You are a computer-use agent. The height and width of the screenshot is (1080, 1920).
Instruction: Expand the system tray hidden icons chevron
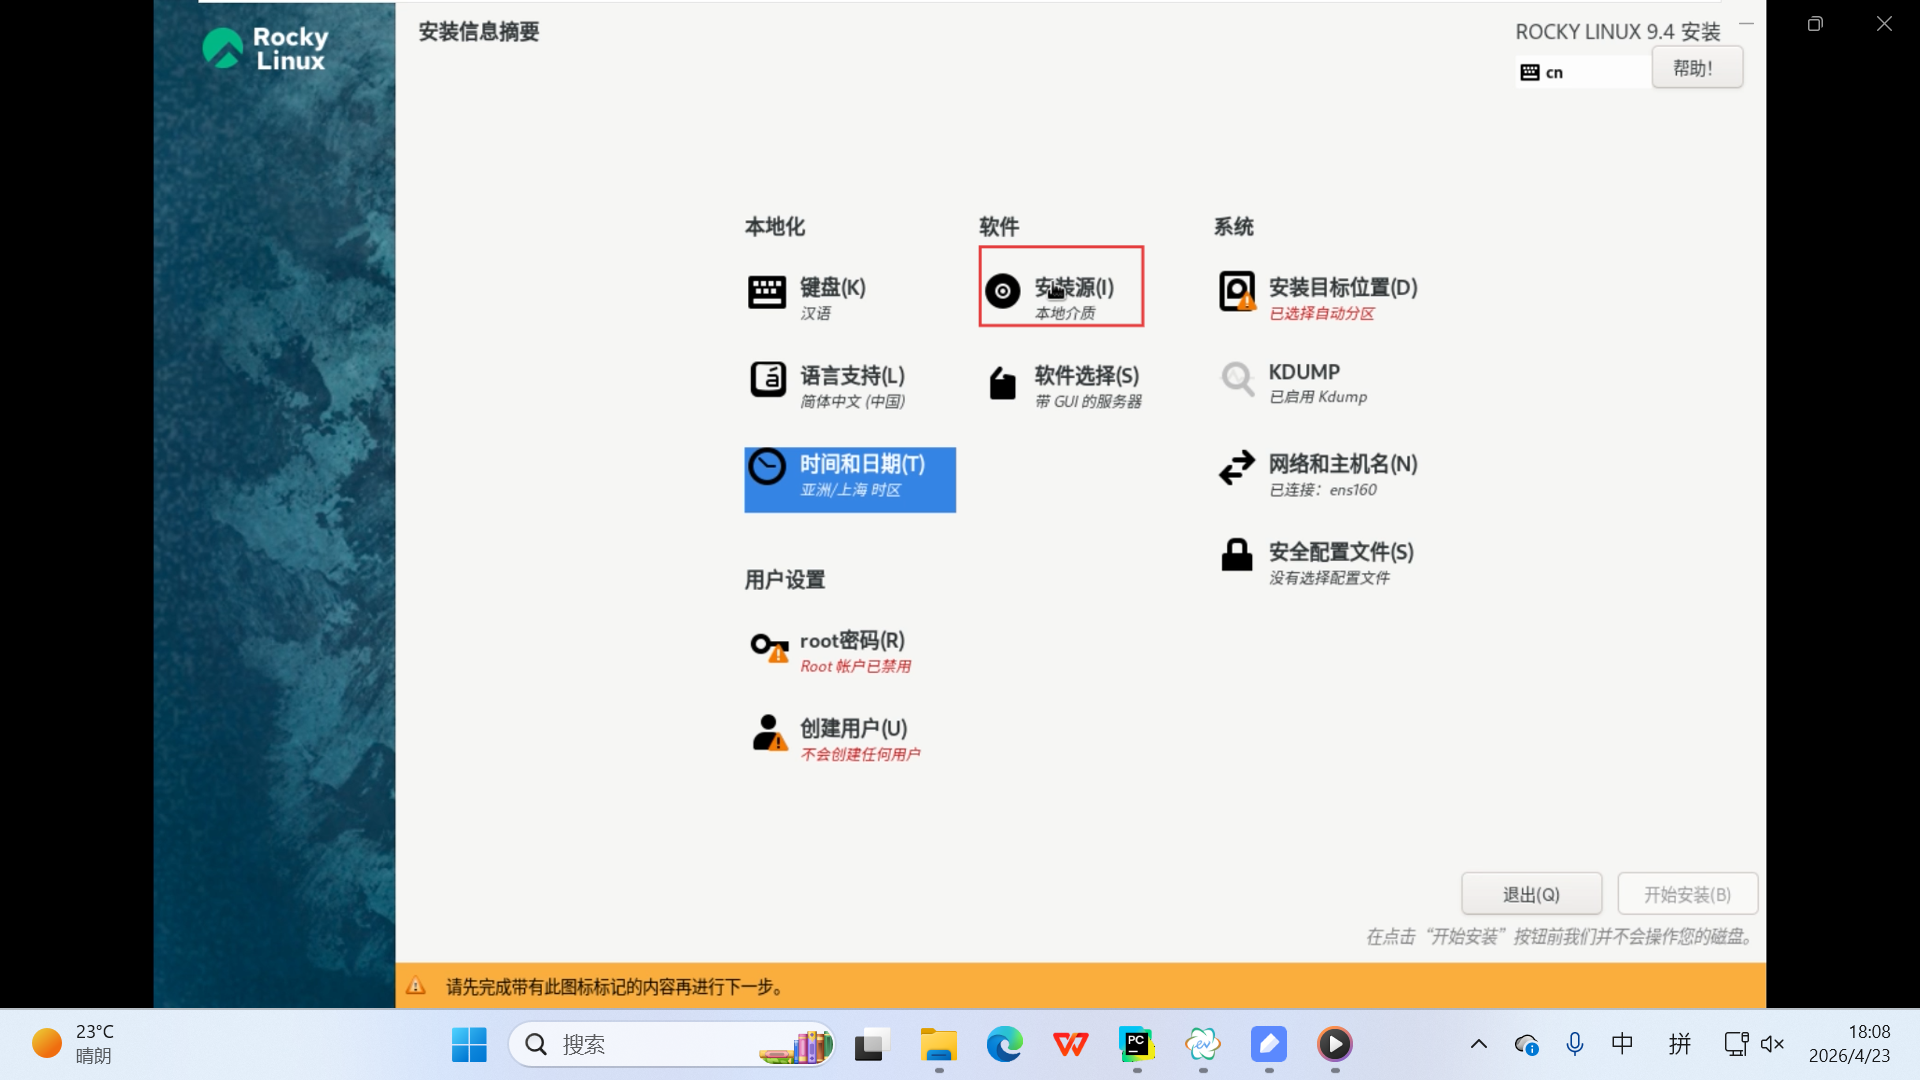[x=1478, y=1044]
